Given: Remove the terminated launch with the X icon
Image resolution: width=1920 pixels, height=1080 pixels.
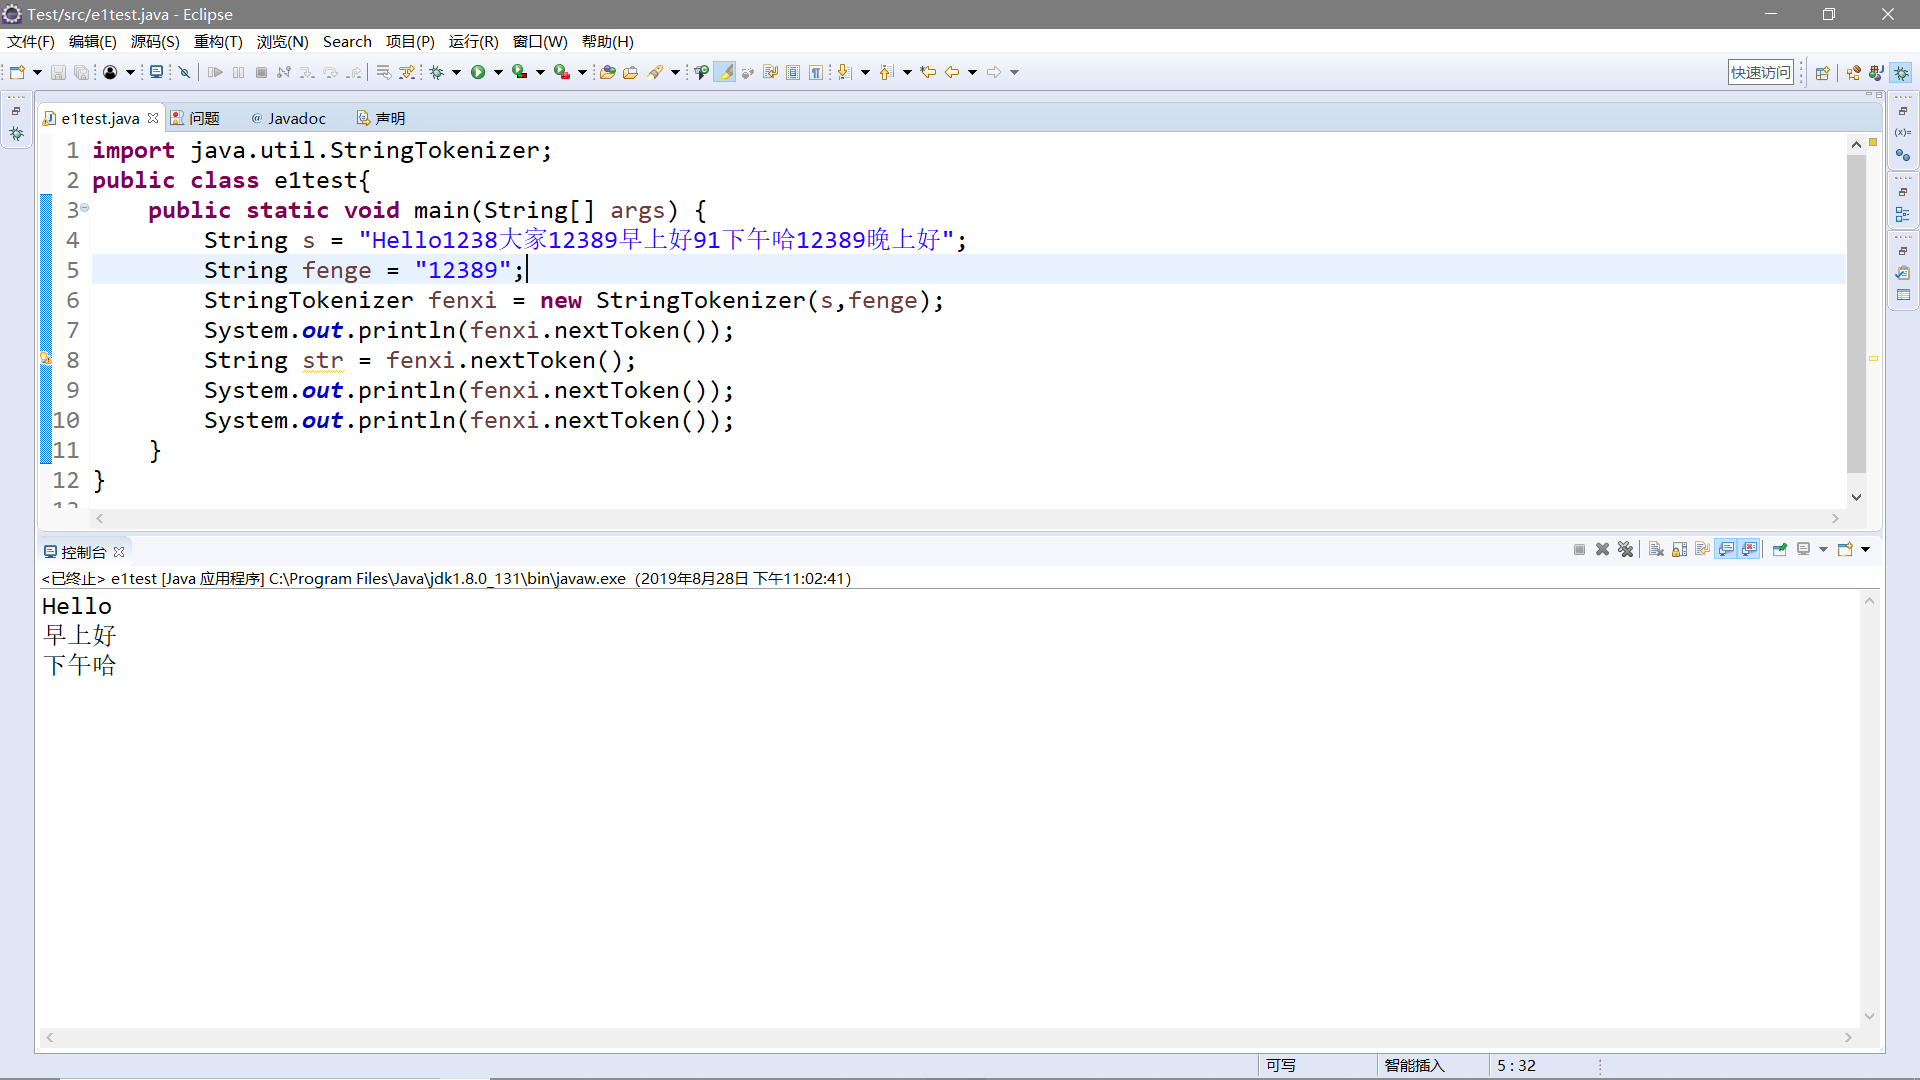Looking at the screenshot, I should click(x=1603, y=549).
